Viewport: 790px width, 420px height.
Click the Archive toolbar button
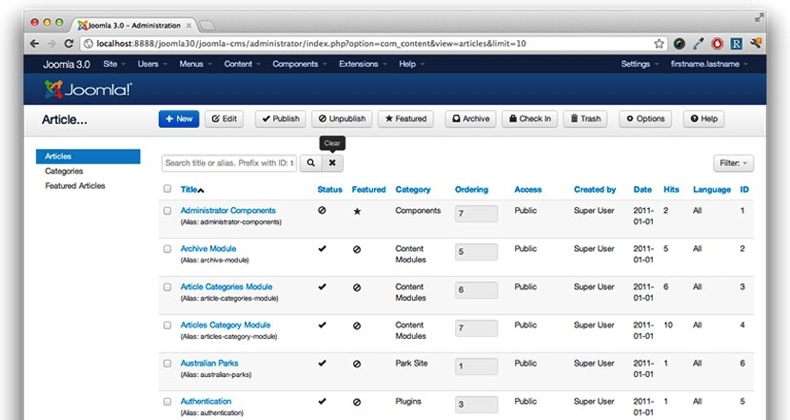pyautogui.click(x=471, y=119)
